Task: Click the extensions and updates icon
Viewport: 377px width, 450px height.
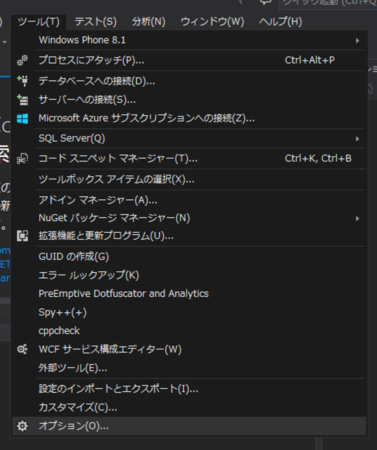Action: click(x=22, y=236)
